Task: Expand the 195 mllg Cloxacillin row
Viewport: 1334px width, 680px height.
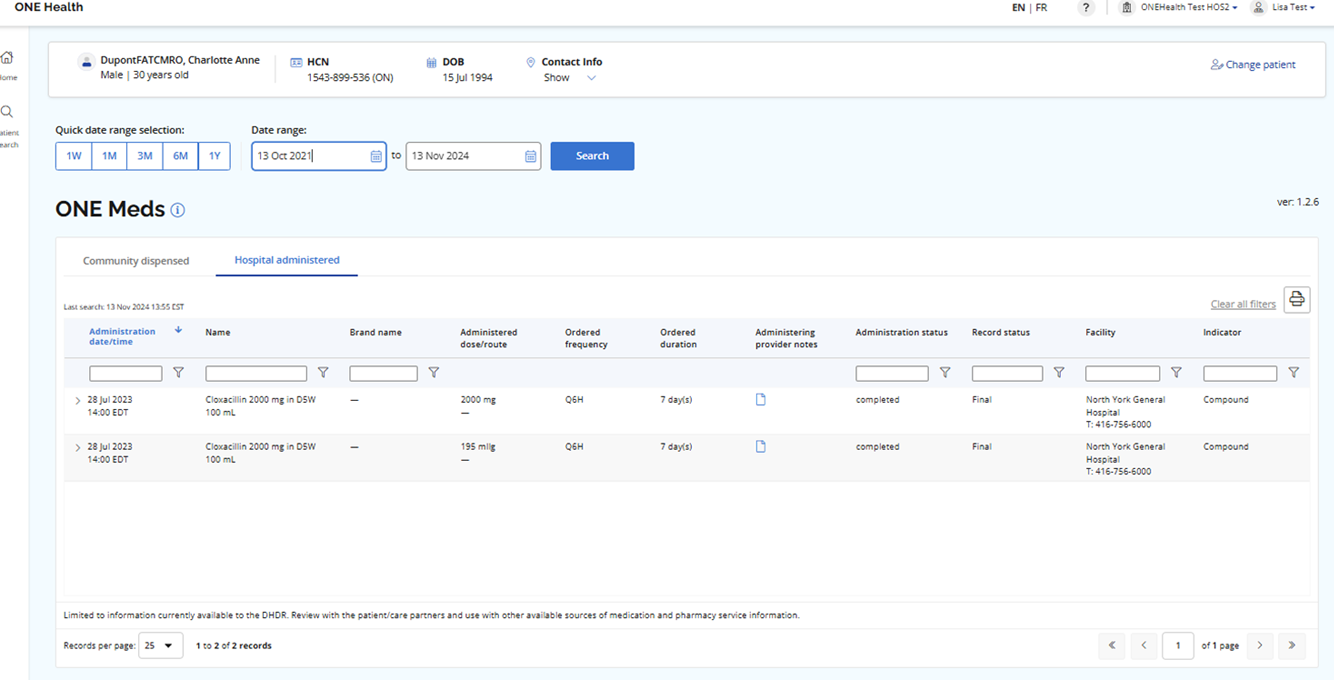Action: [x=78, y=448]
